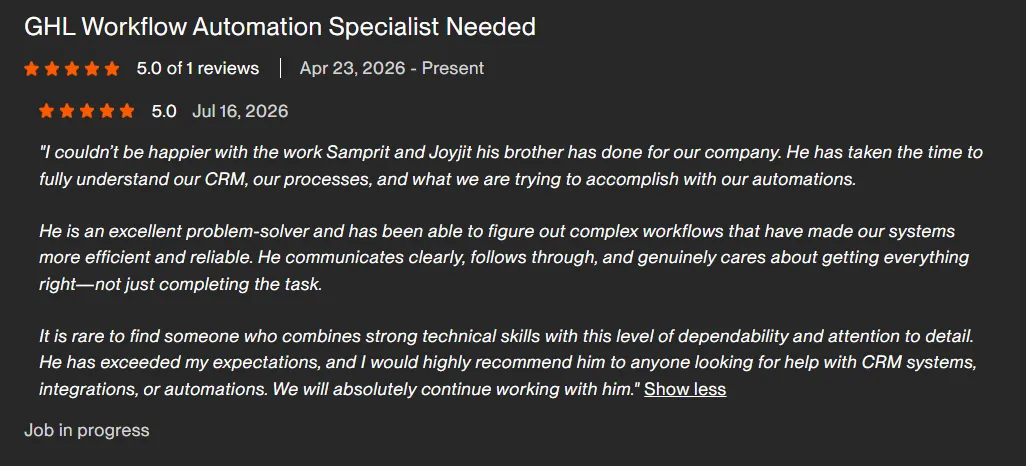
Task: Click fourth star of Jul 16 review
Action: 107,111
